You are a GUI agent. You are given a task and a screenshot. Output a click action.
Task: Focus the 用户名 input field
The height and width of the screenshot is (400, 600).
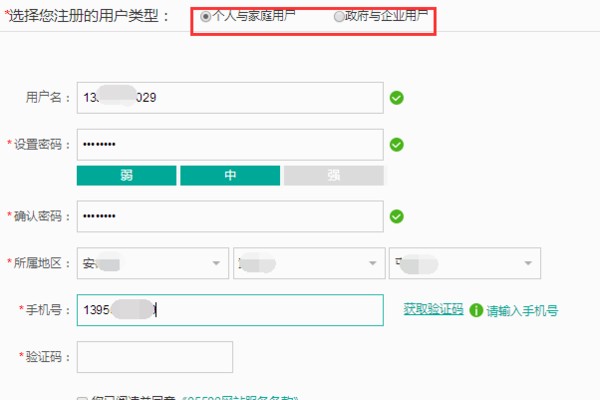pos(230,98)
